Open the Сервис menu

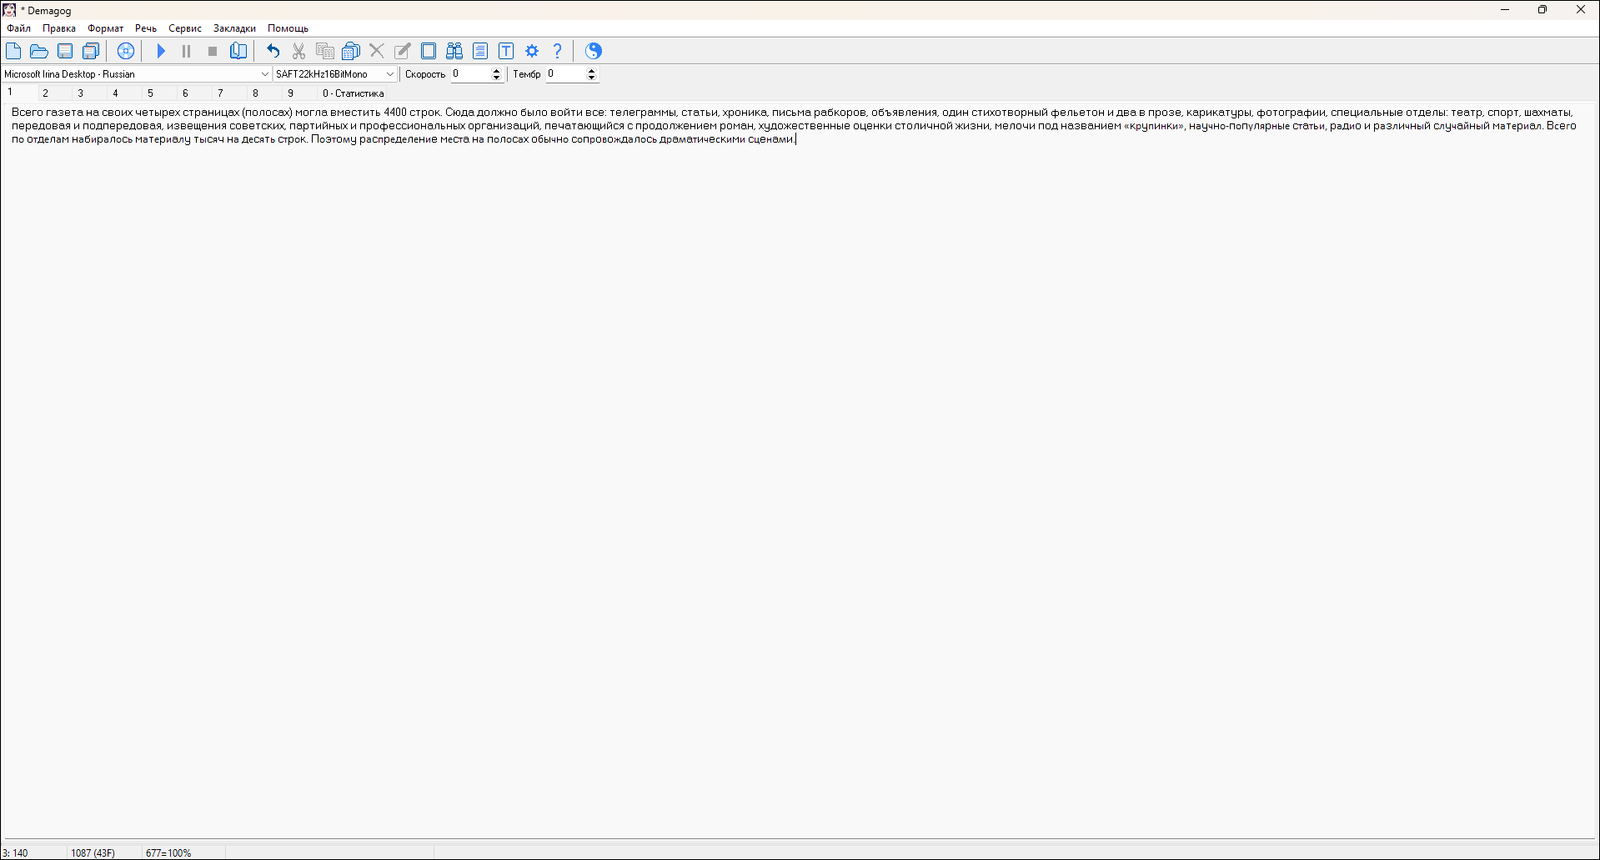click(x=185, y=28)
